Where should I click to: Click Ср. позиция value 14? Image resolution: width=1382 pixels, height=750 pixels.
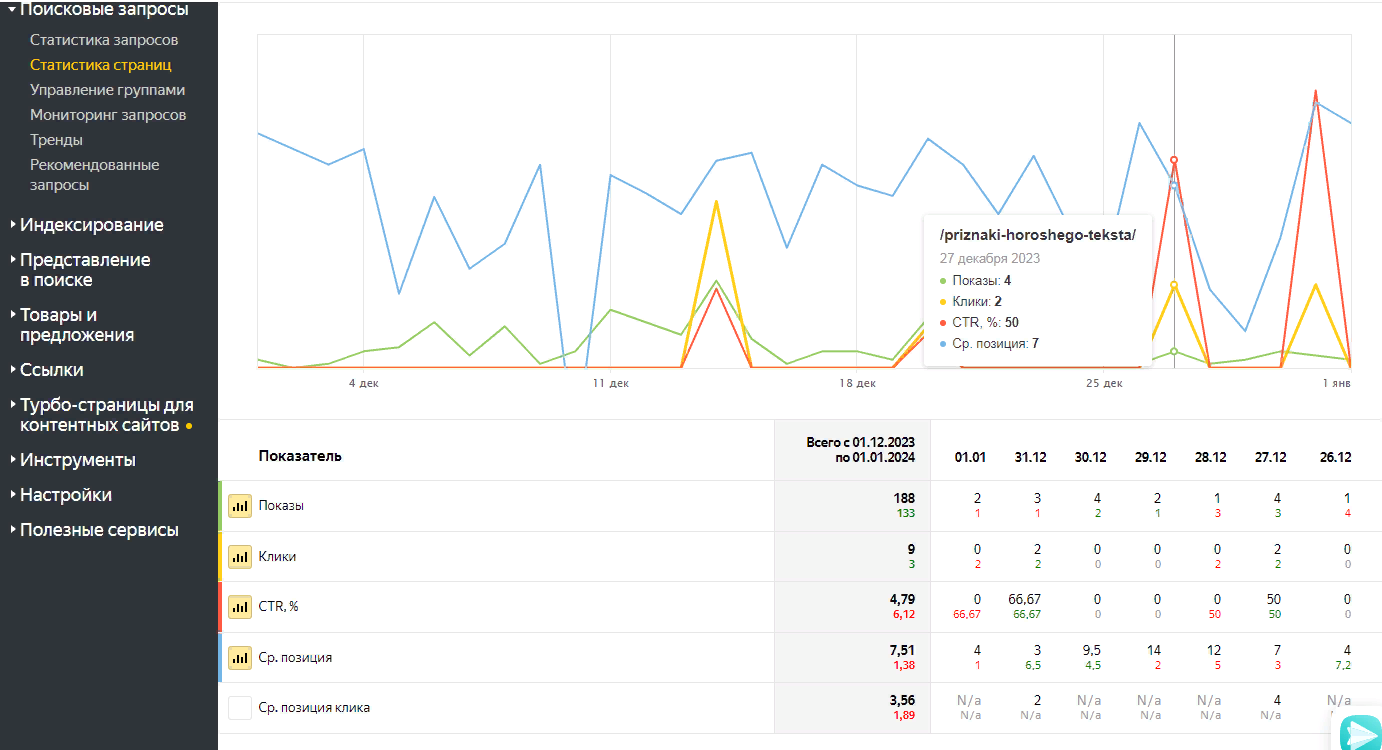1154,650
